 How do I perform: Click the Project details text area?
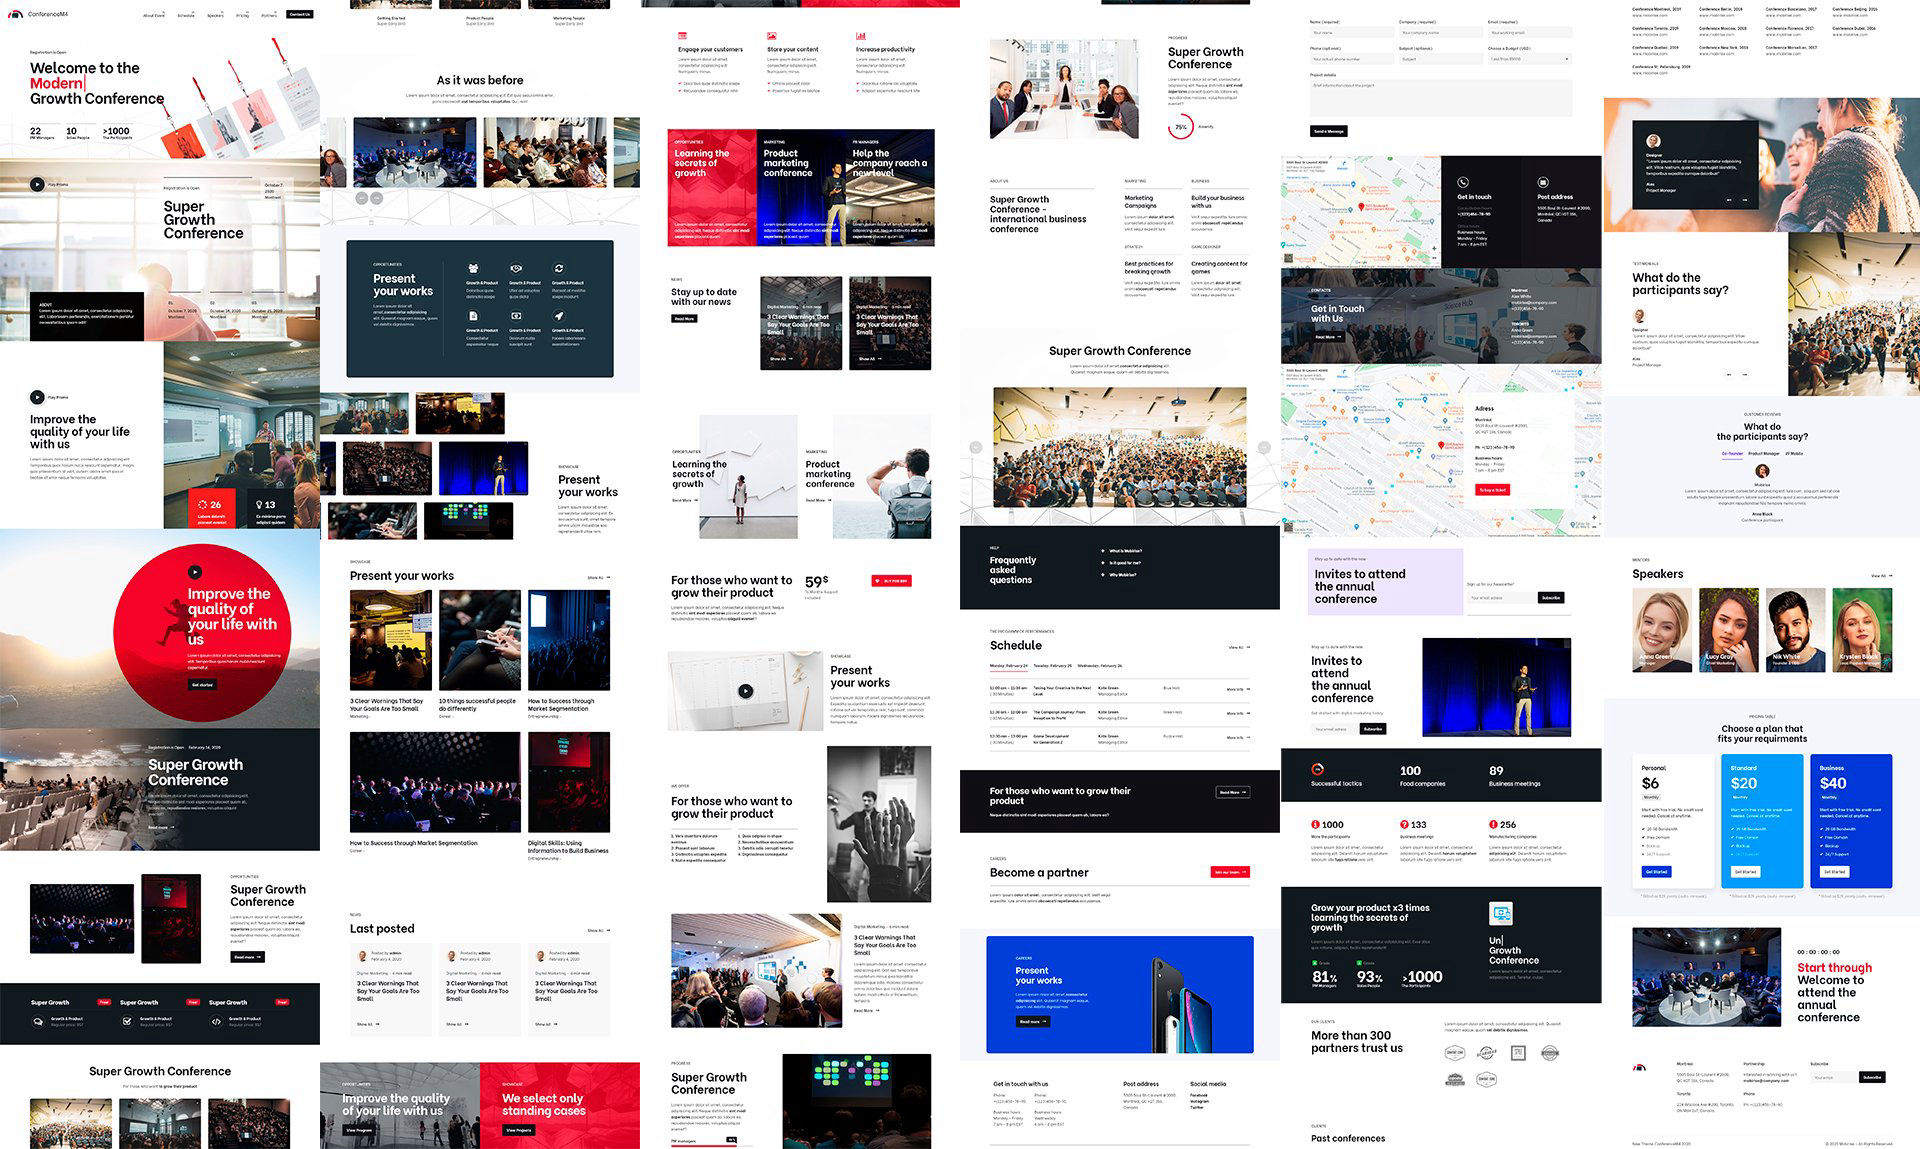[1440, 98]
